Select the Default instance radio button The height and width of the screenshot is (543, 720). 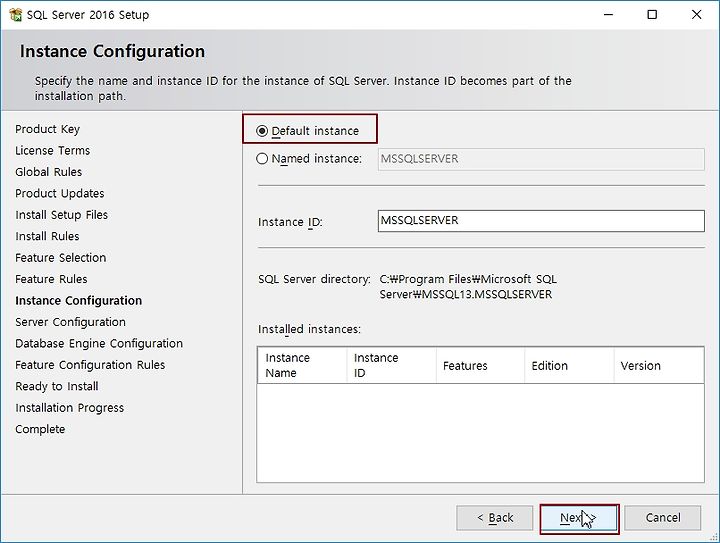pos(262,131)
